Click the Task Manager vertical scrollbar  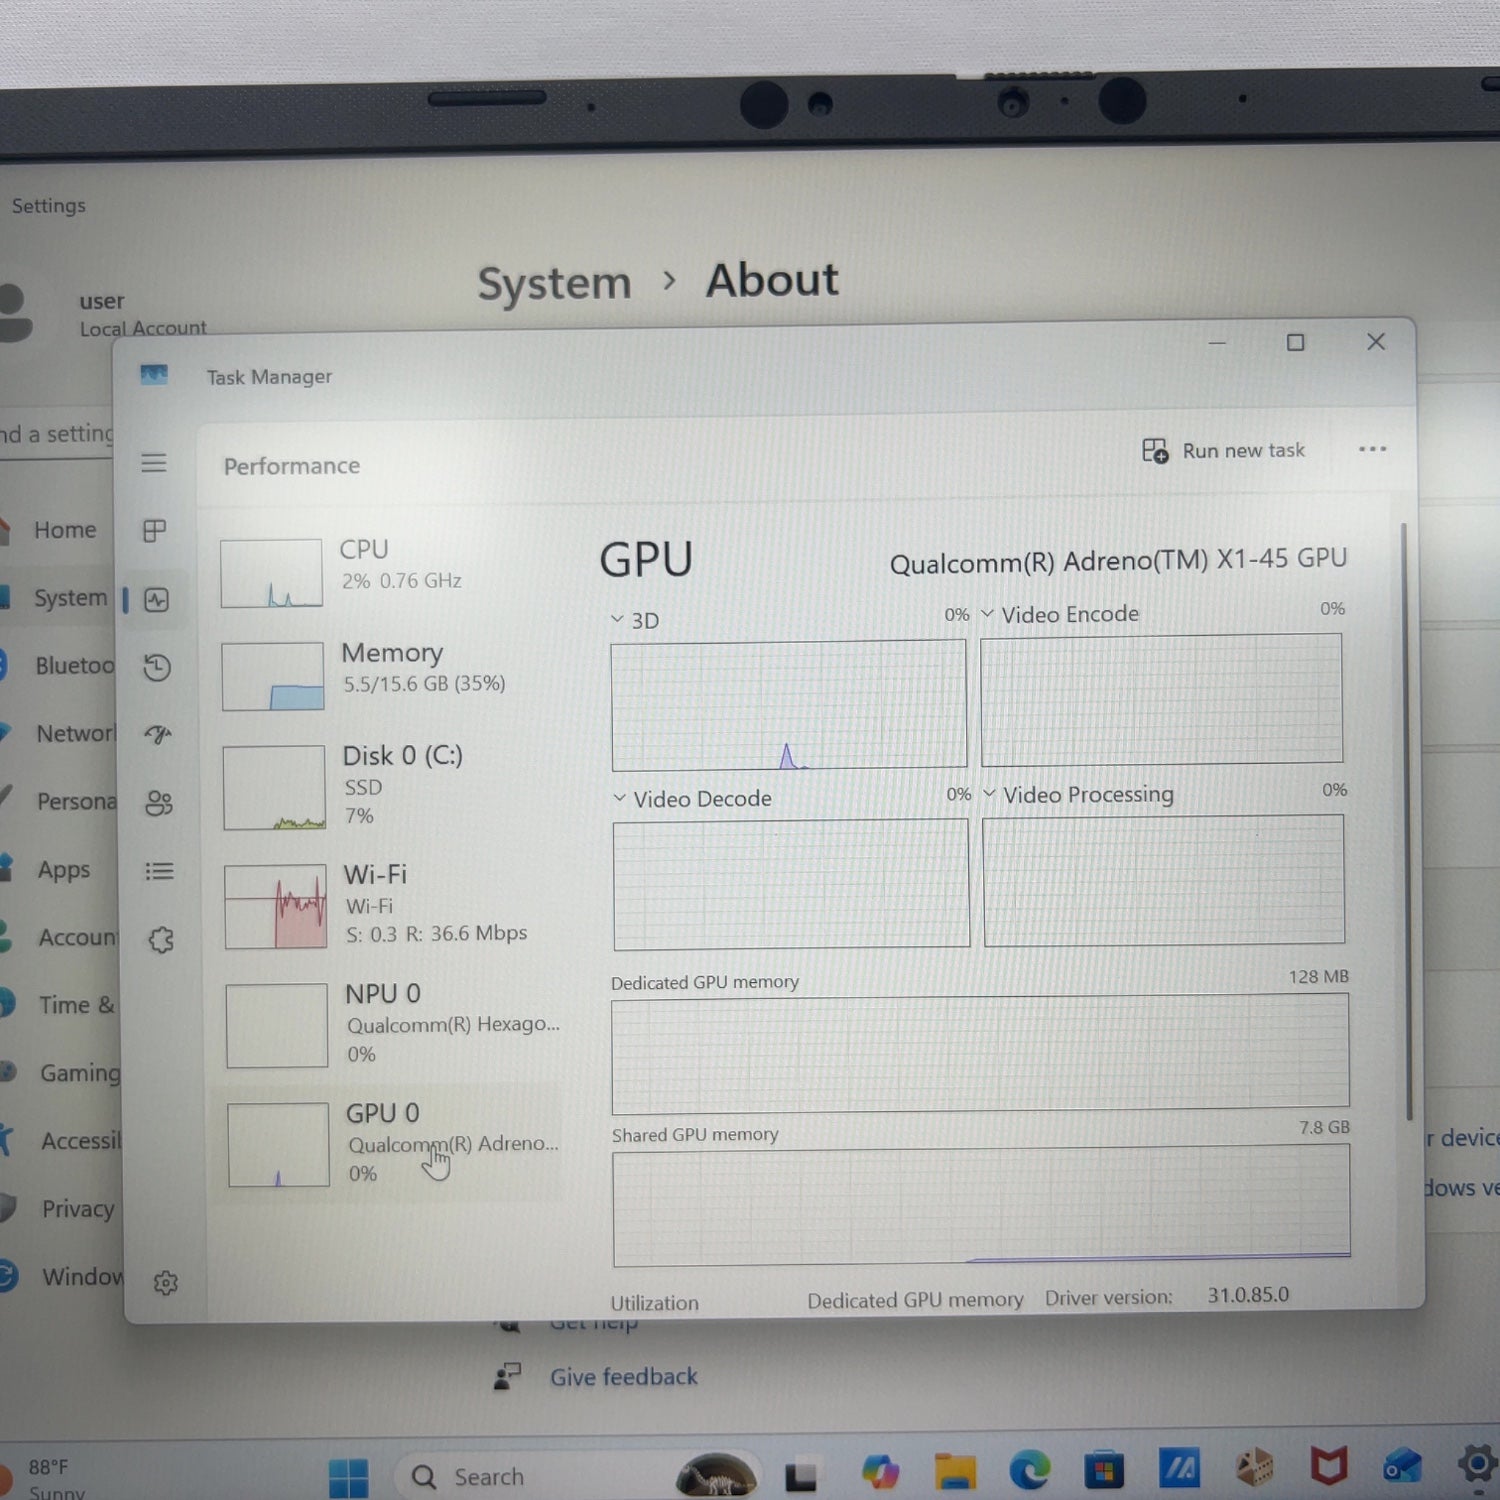tap(1407, 820)
